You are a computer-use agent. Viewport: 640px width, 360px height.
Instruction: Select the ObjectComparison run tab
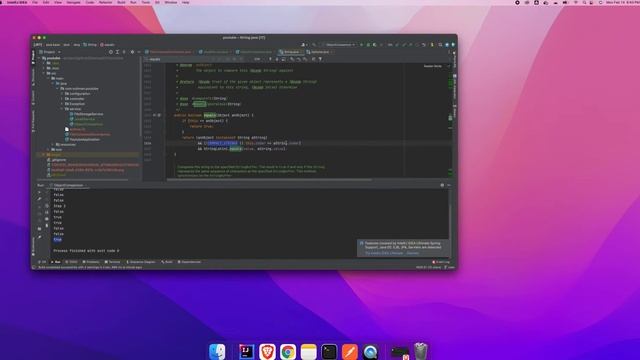(68, 185)
